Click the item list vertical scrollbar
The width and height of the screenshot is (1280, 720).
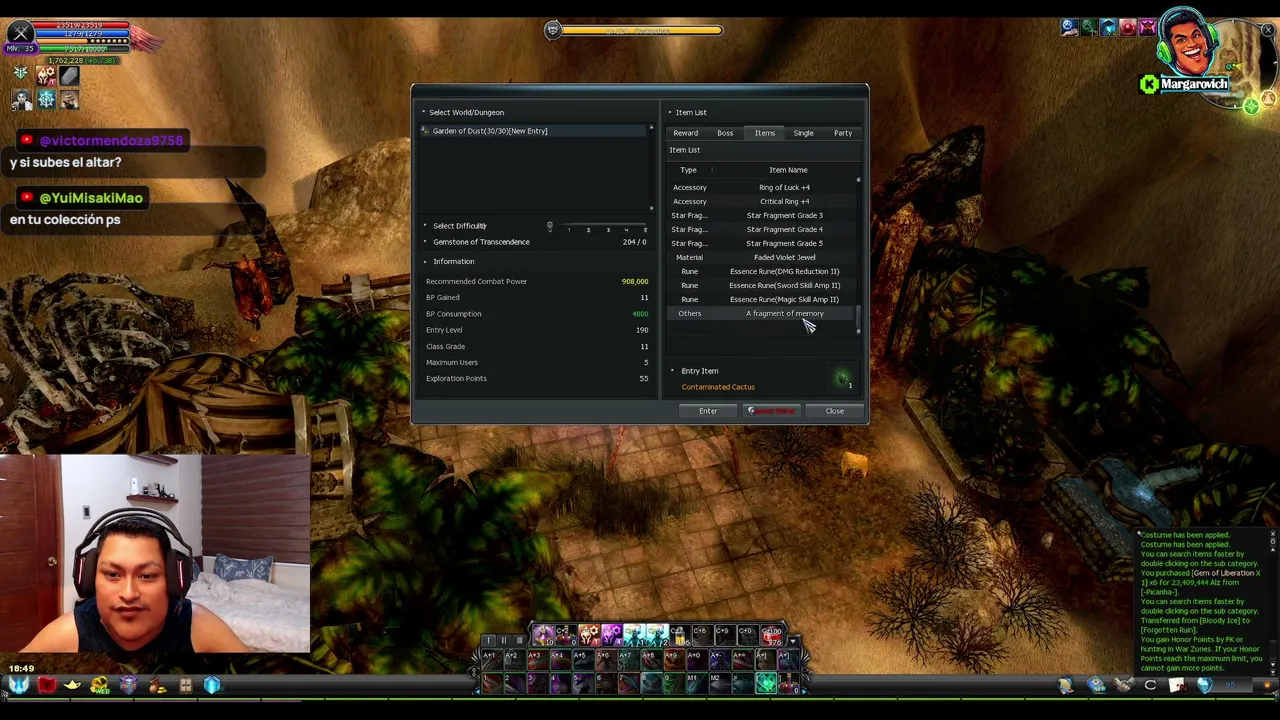click(x=859, y=255)
